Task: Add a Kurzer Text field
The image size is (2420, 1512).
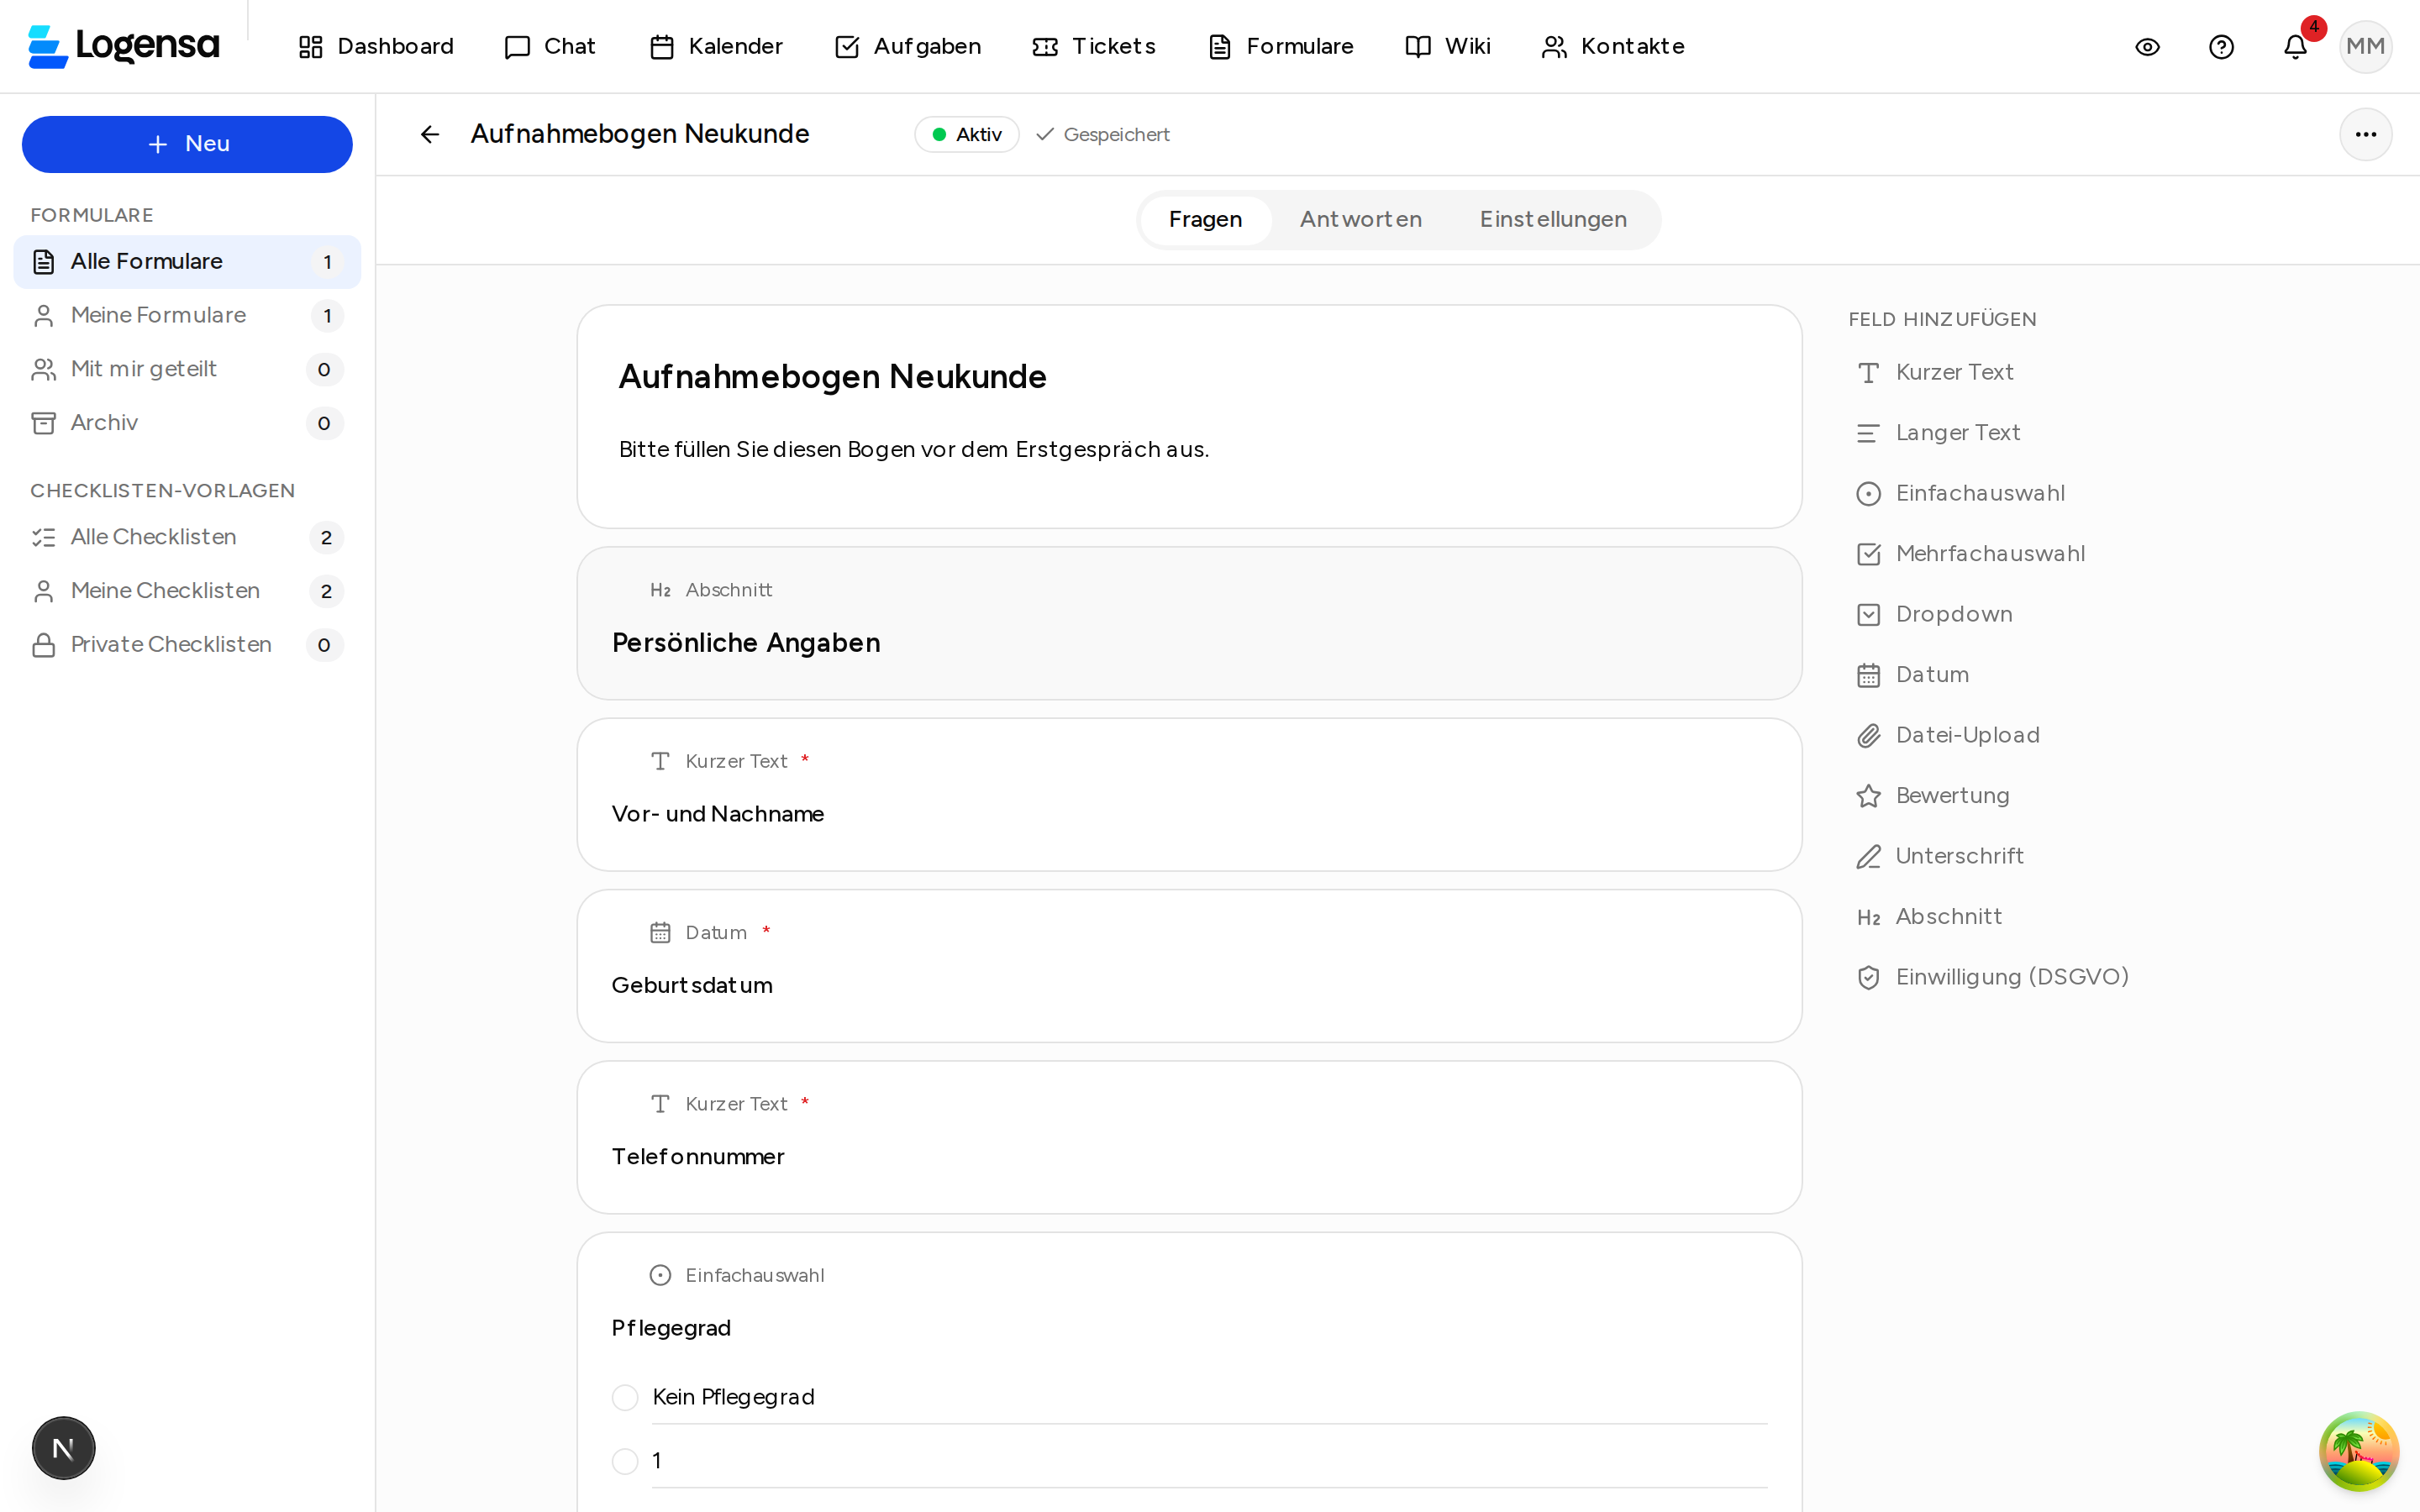Action: pos(1935,372)
